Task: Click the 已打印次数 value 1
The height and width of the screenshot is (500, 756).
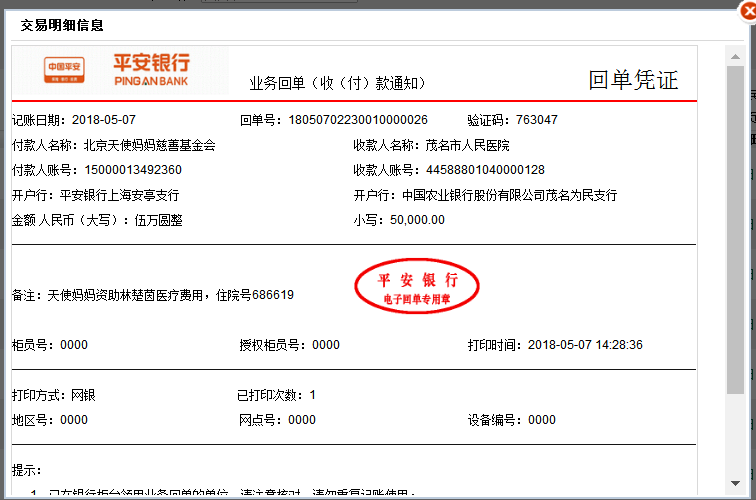Action: click(312, 395)
